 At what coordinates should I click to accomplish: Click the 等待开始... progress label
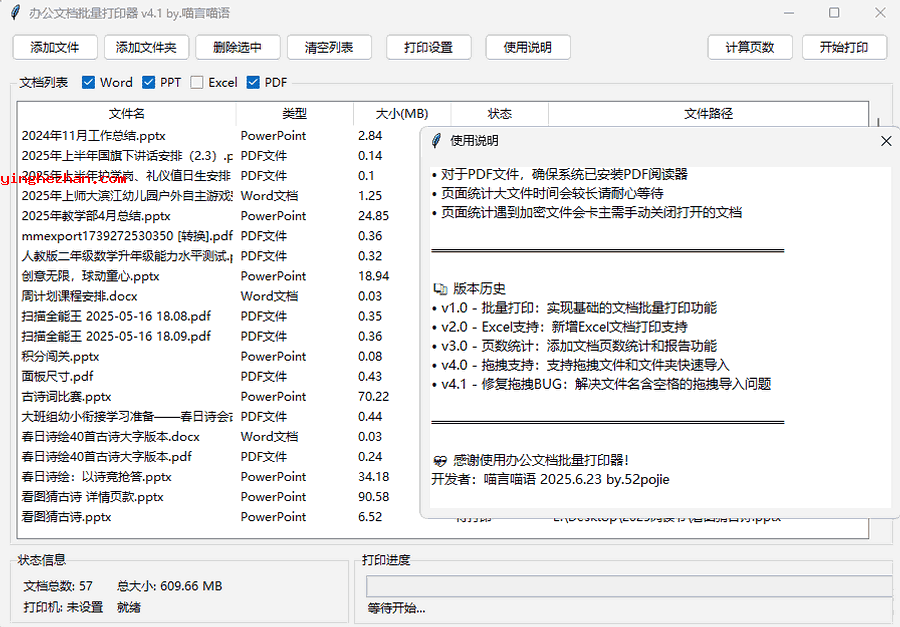pyautogui.click(x=397, y=609)
